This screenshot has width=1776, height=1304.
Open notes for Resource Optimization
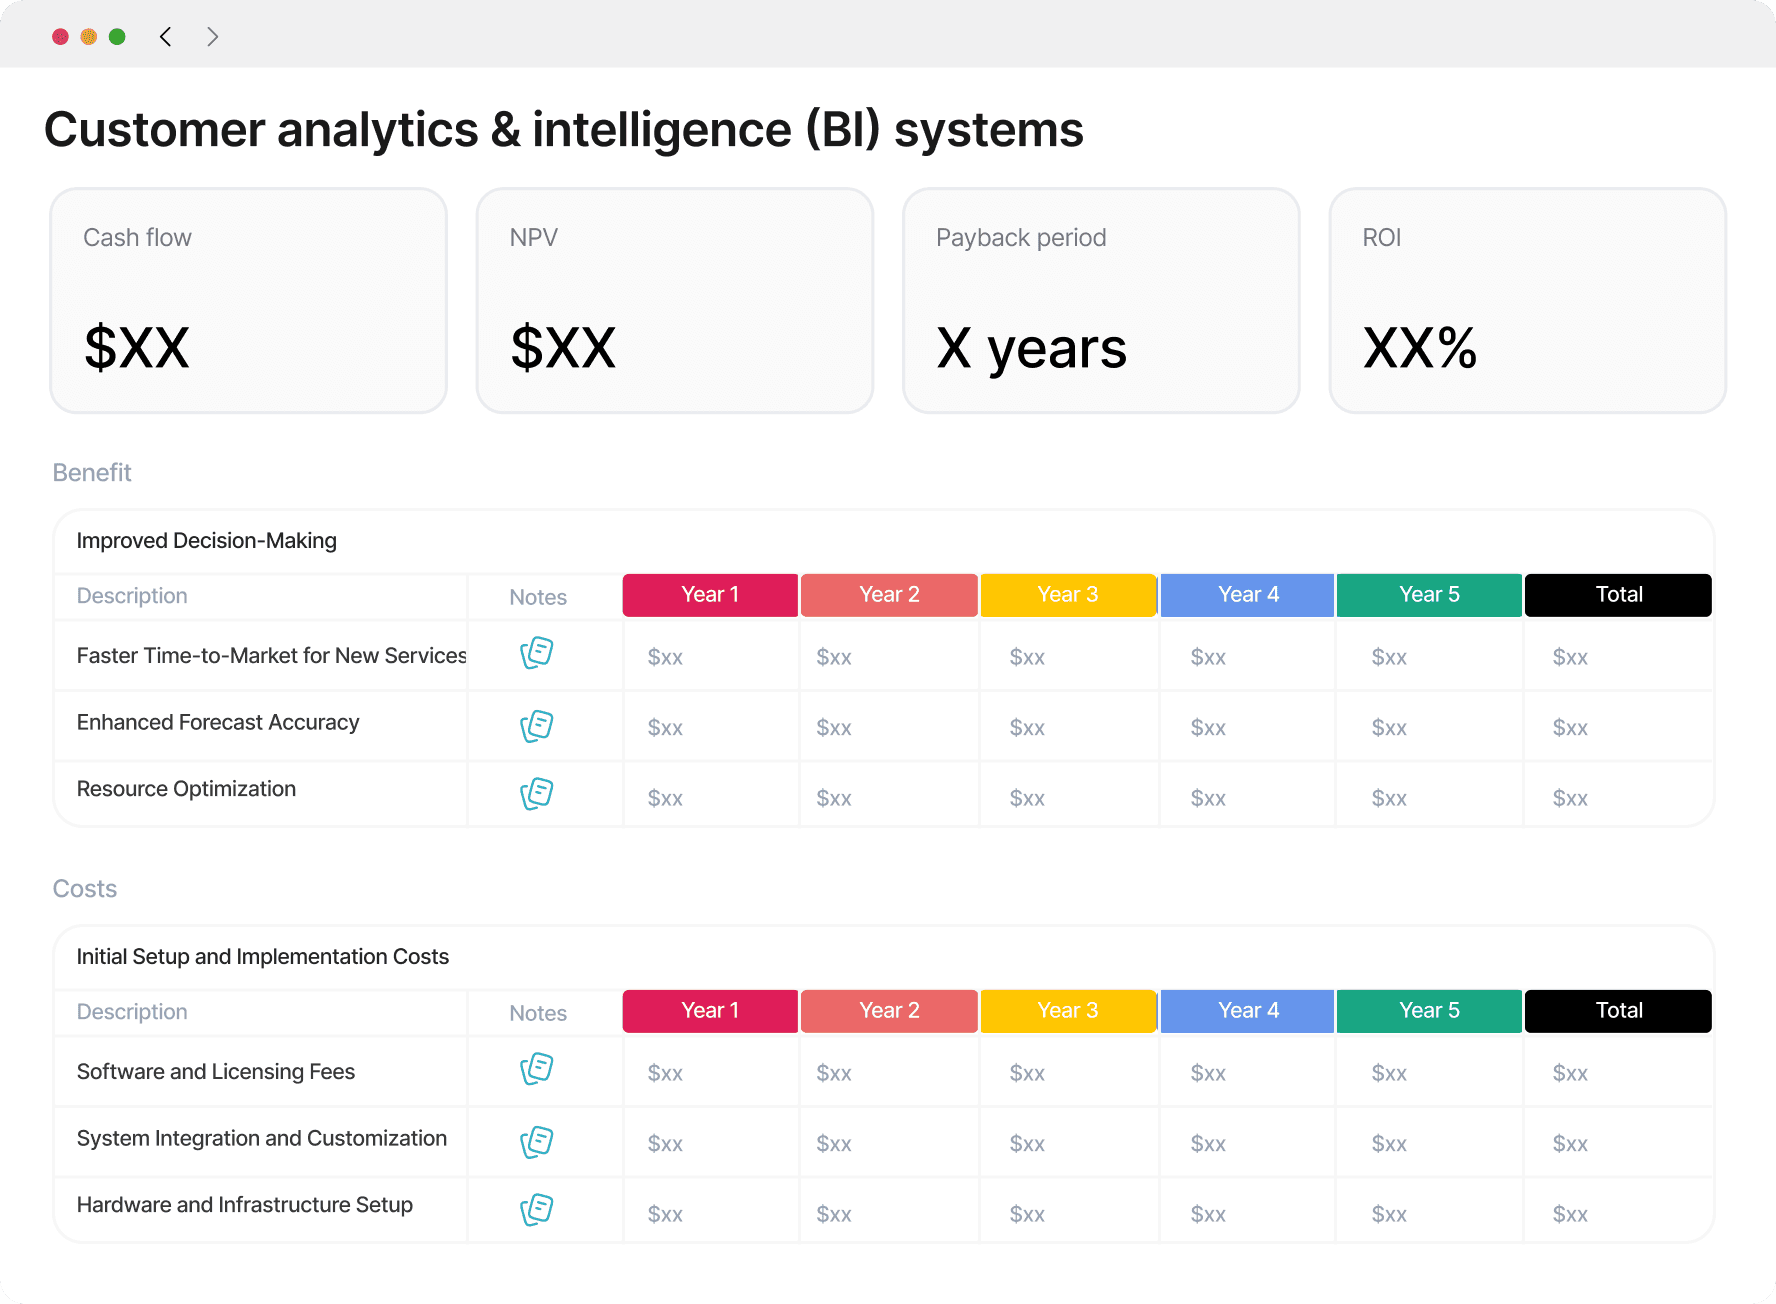(x=537, y=793)
